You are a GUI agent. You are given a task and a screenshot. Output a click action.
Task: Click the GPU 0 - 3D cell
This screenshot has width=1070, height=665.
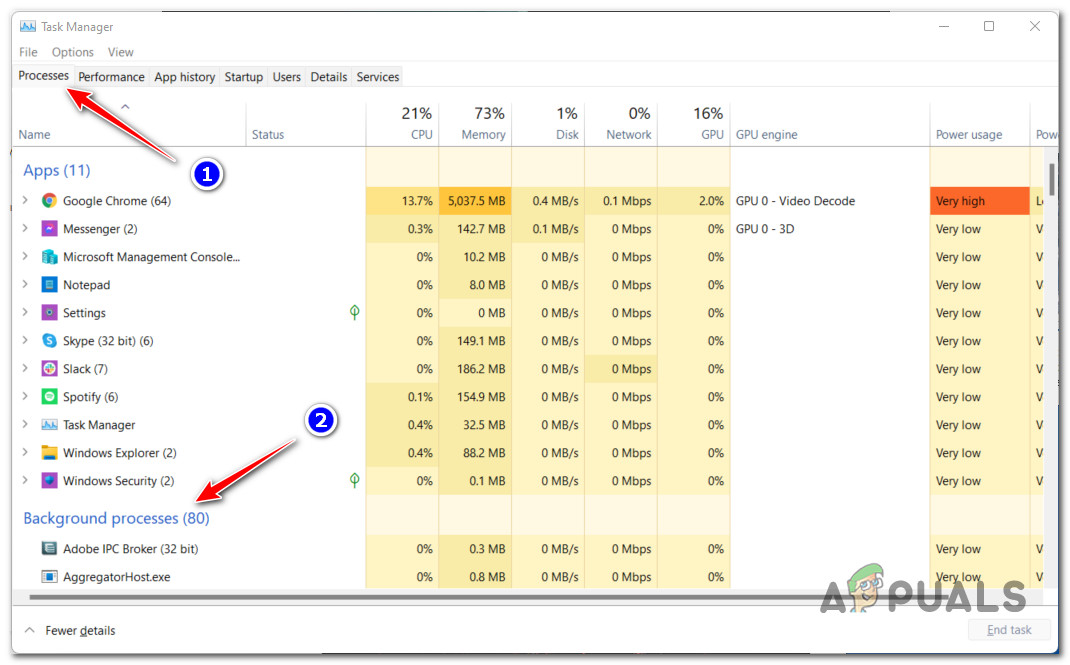[x=830, y=228]
